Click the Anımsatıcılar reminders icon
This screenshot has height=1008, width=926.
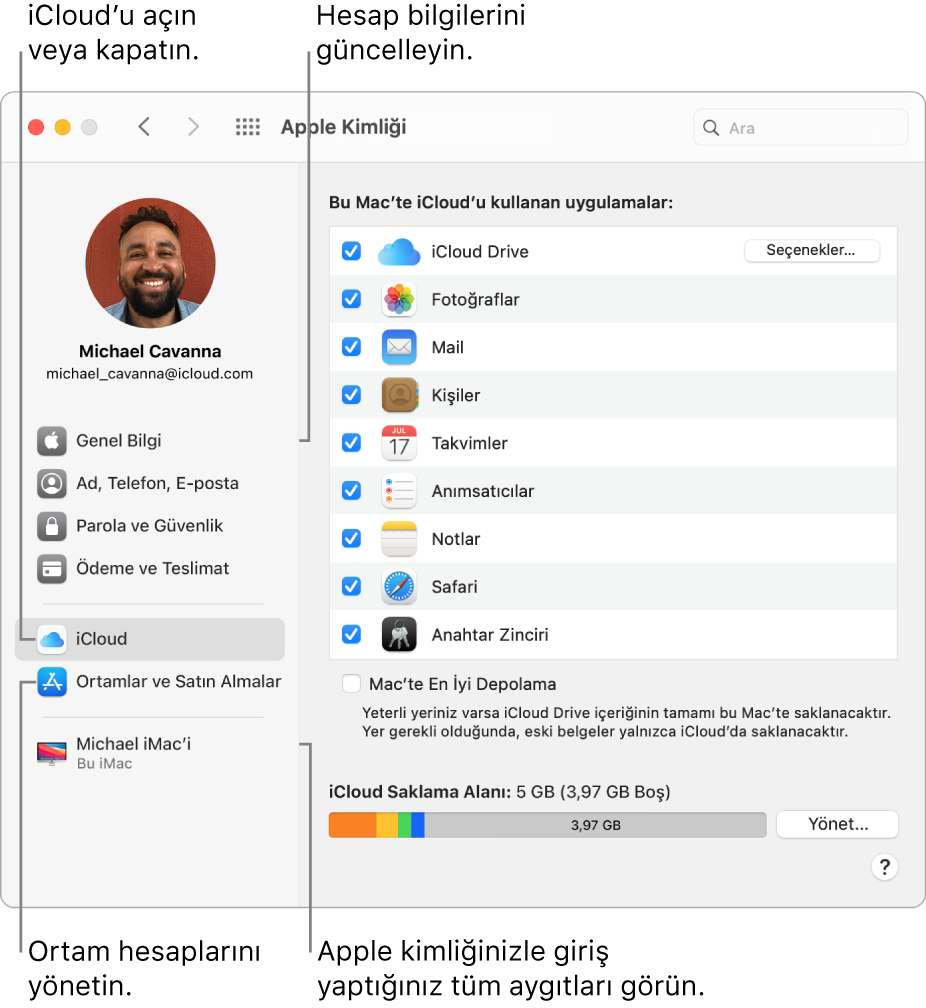[399, 490]
